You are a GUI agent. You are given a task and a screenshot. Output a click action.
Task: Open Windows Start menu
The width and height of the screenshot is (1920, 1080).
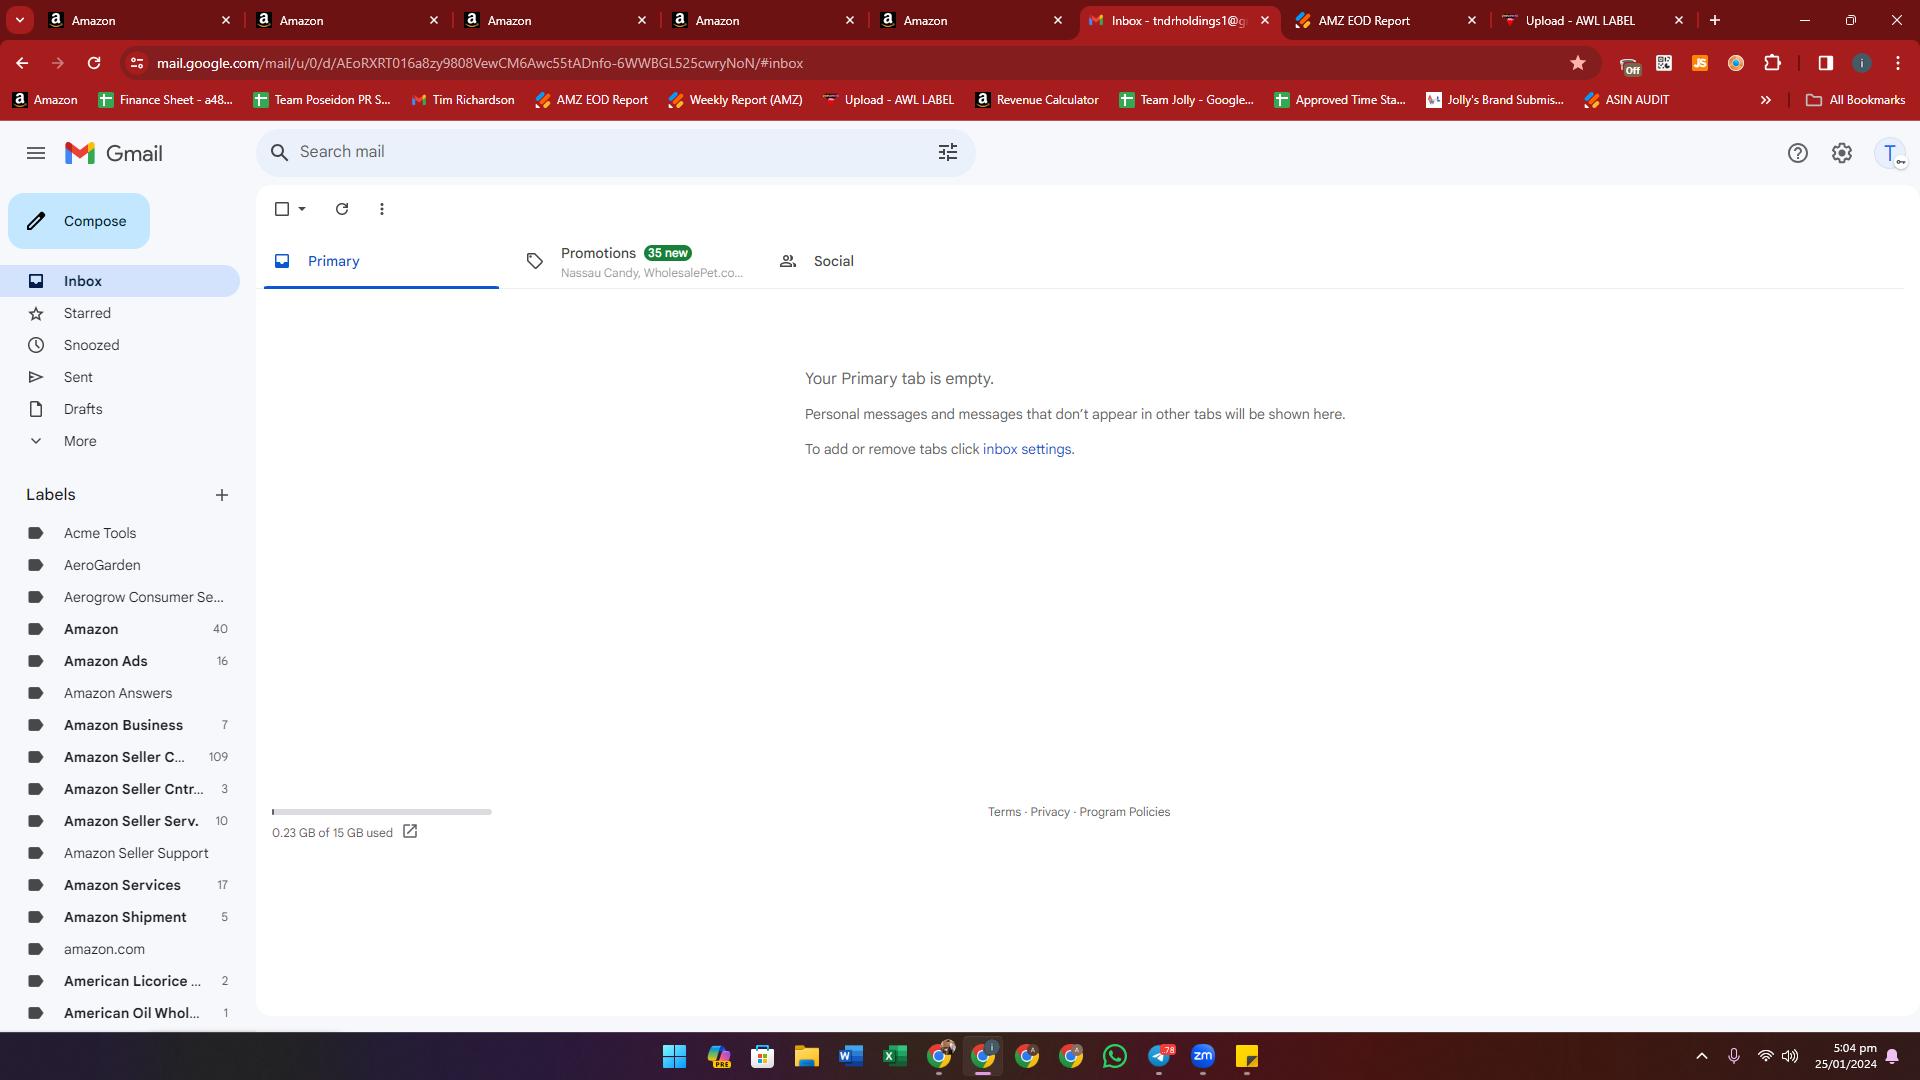(674, 1056)
